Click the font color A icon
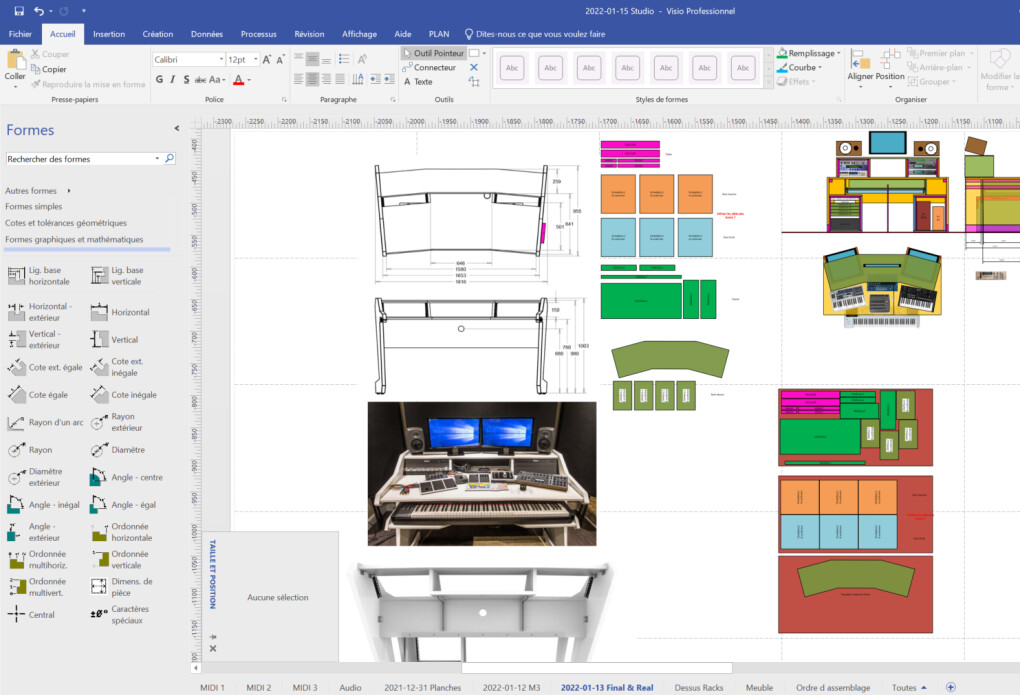Viewport: 1020px width, 695px height. (239, 79)
